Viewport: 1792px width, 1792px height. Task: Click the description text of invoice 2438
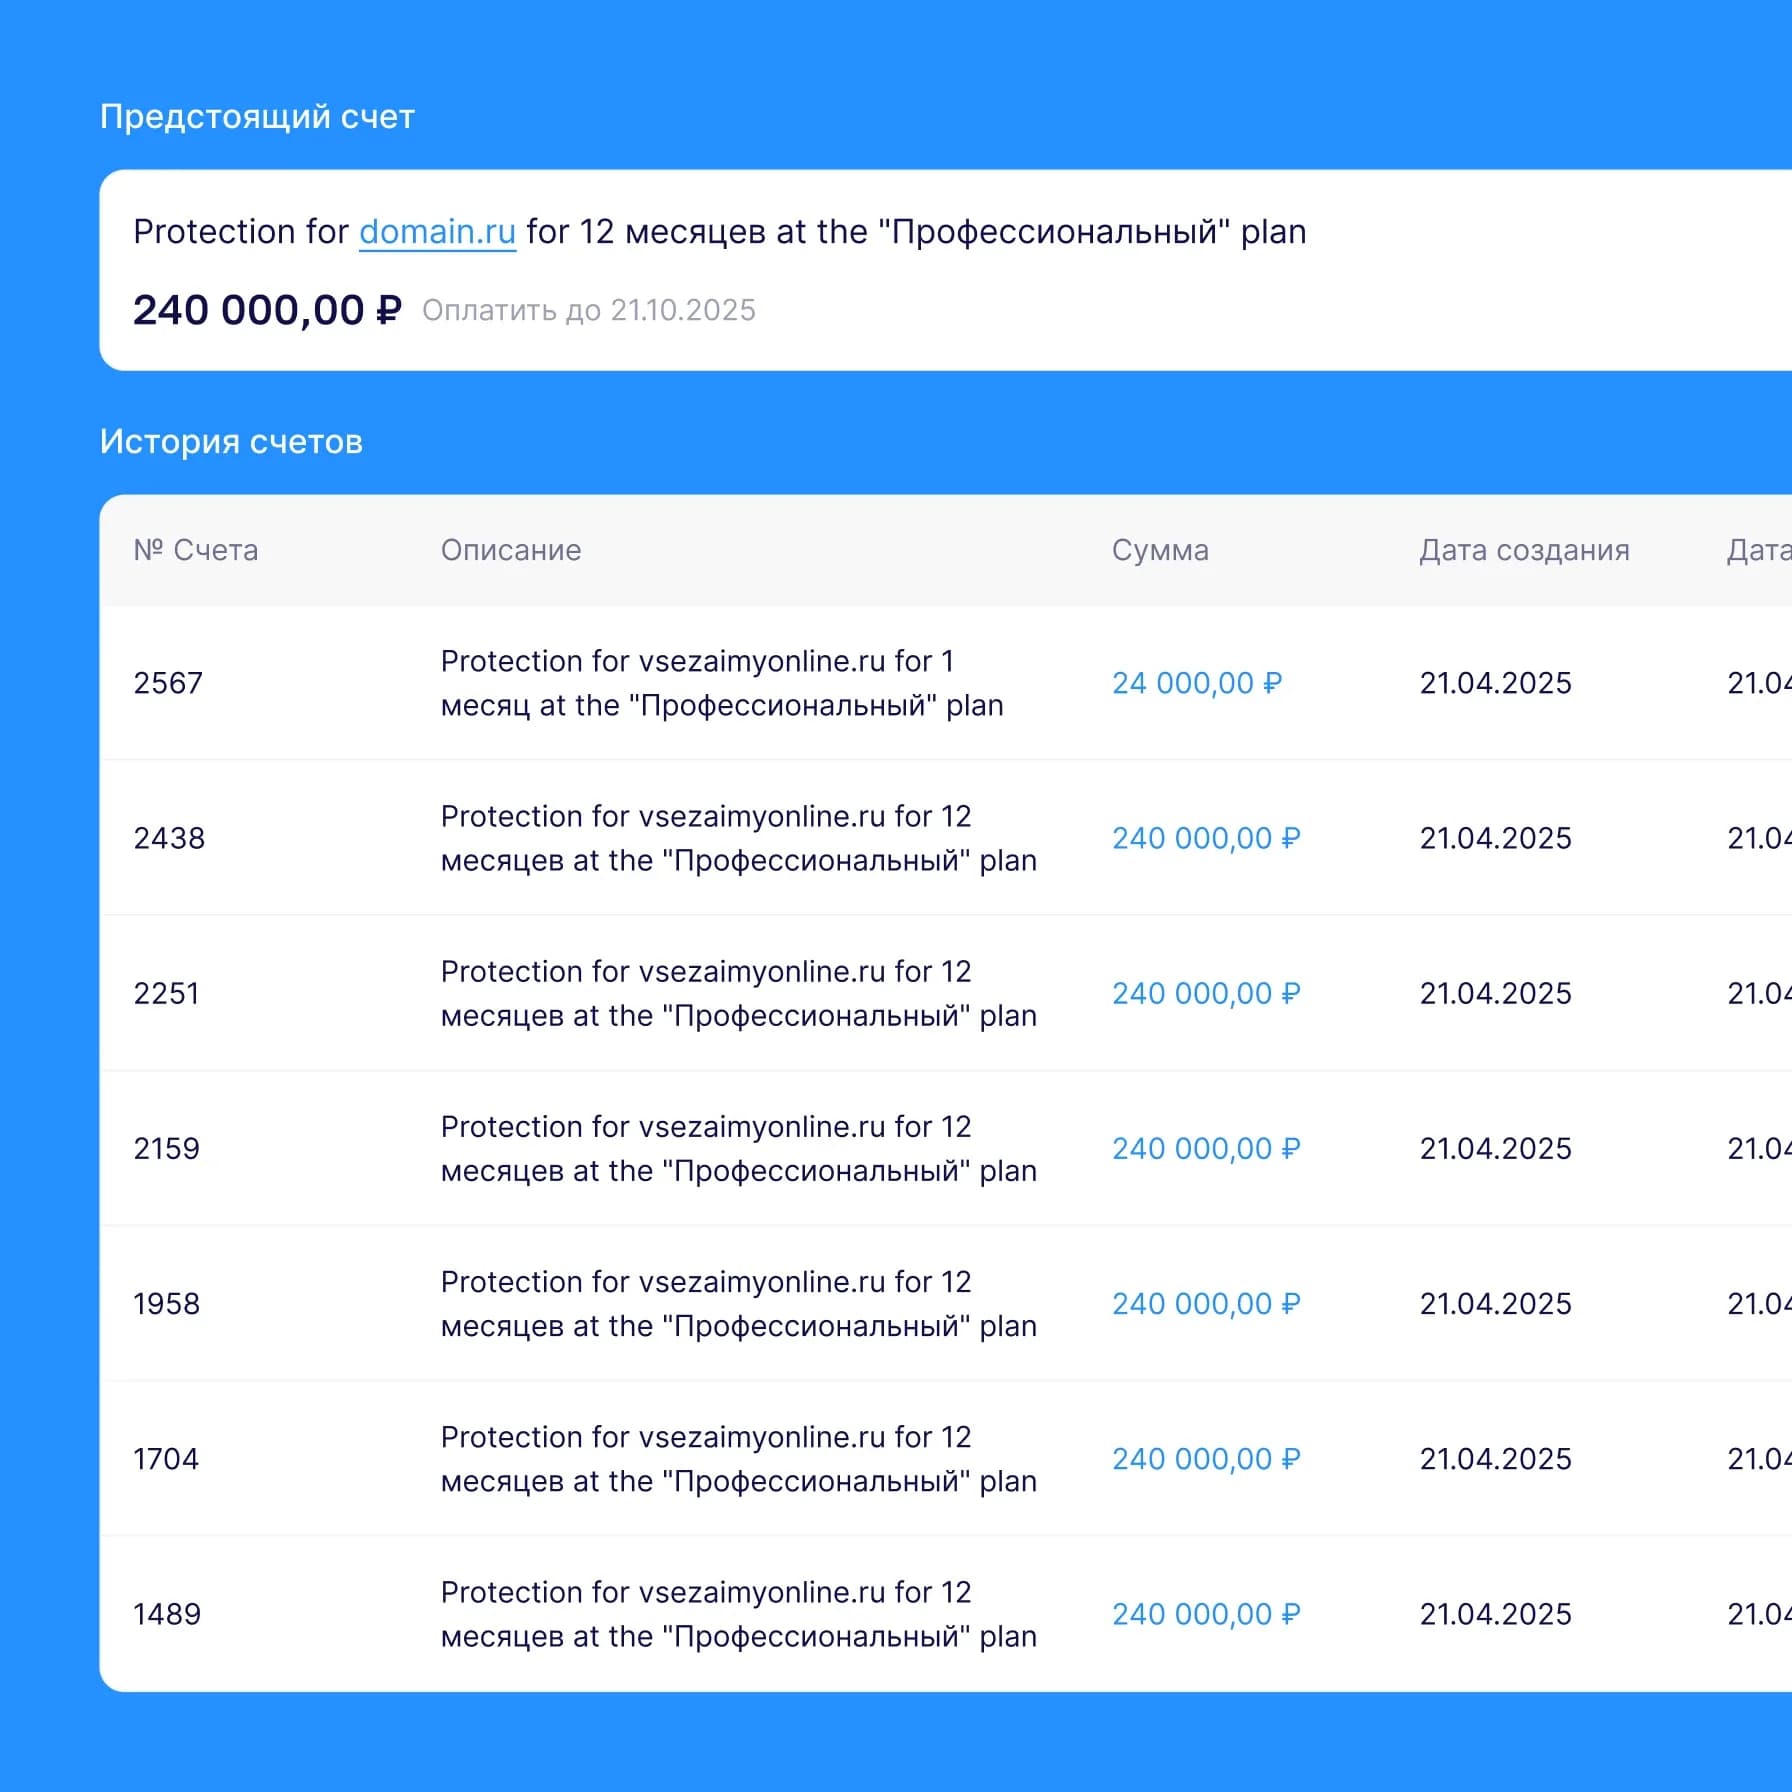[x=739, y=838]
